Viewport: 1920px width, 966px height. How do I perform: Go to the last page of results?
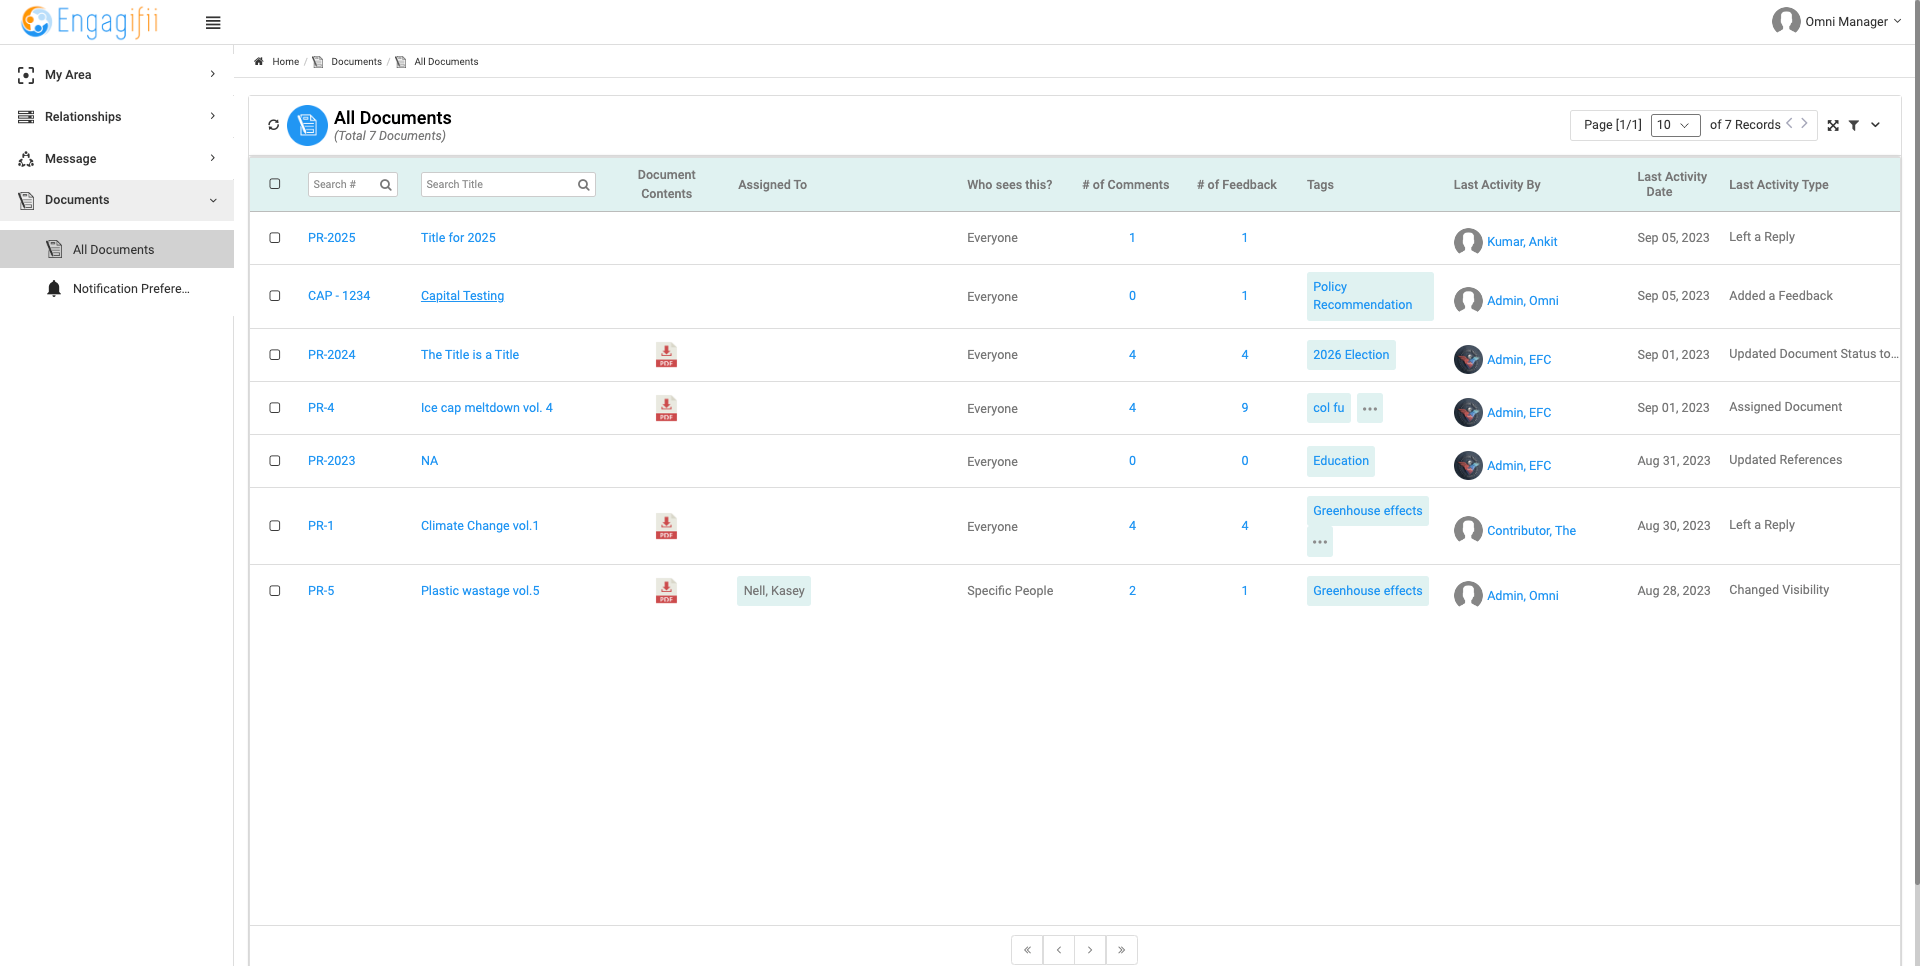pyautogui.click(x=1122, y=950)
